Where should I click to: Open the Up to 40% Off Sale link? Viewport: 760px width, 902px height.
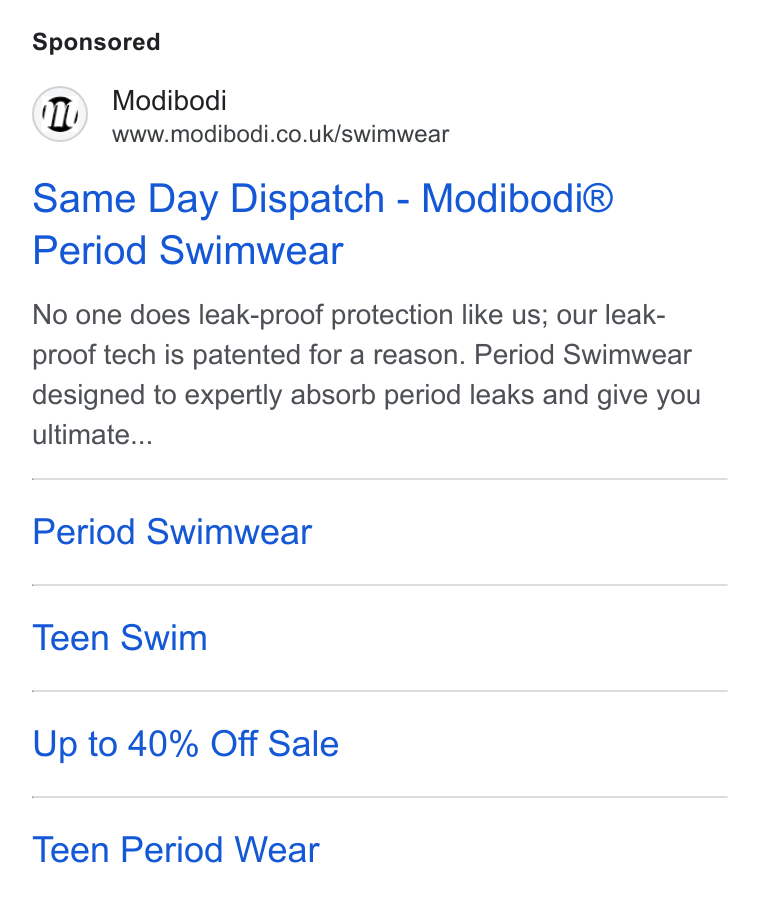coord(185,744)
